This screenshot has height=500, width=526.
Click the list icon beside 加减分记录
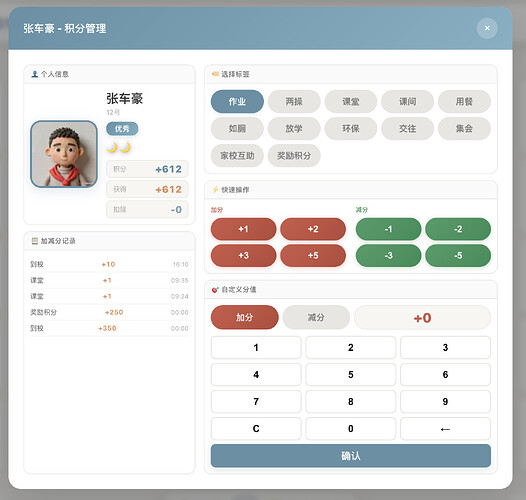tap(35, 241)
